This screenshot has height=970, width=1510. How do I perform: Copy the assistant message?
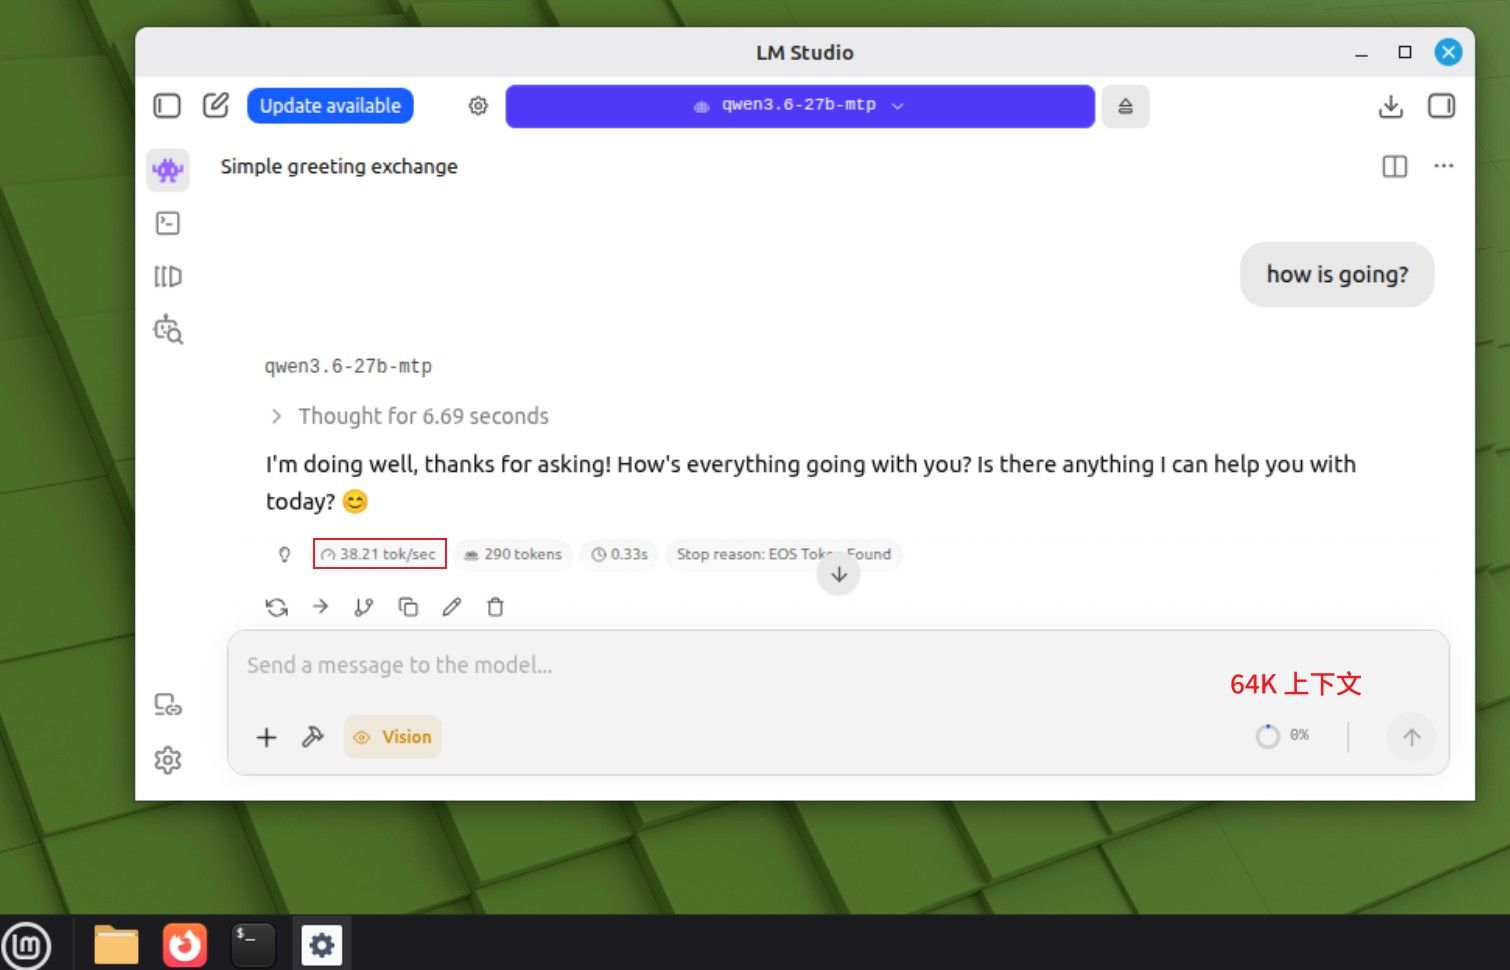pos(408,607)
